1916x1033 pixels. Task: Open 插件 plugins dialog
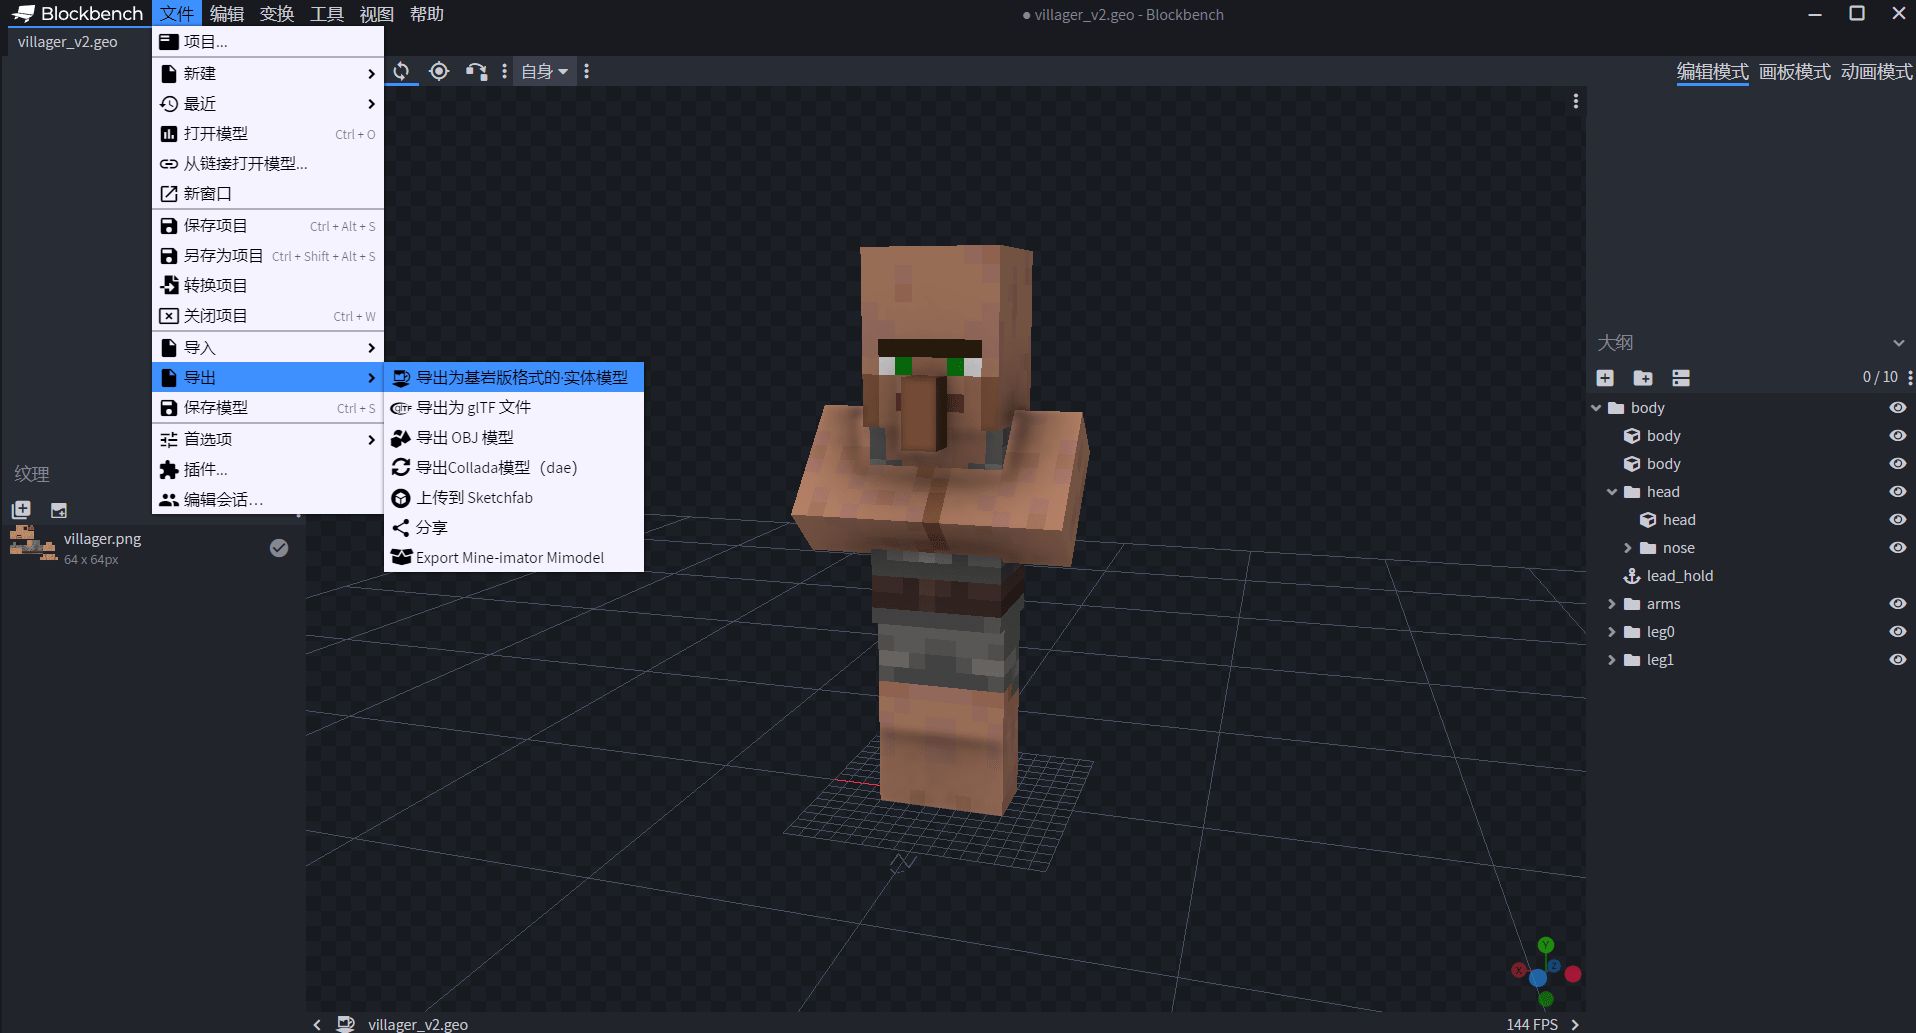[x=268, y=469]
